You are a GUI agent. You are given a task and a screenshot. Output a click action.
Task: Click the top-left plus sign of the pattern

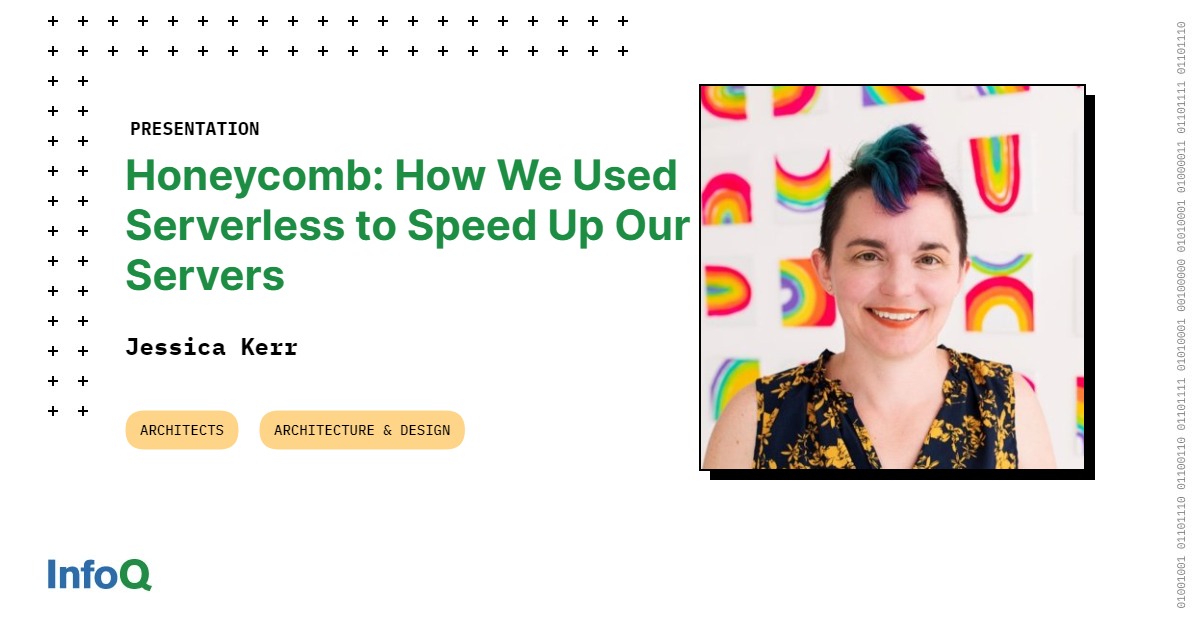coord(53,21)
